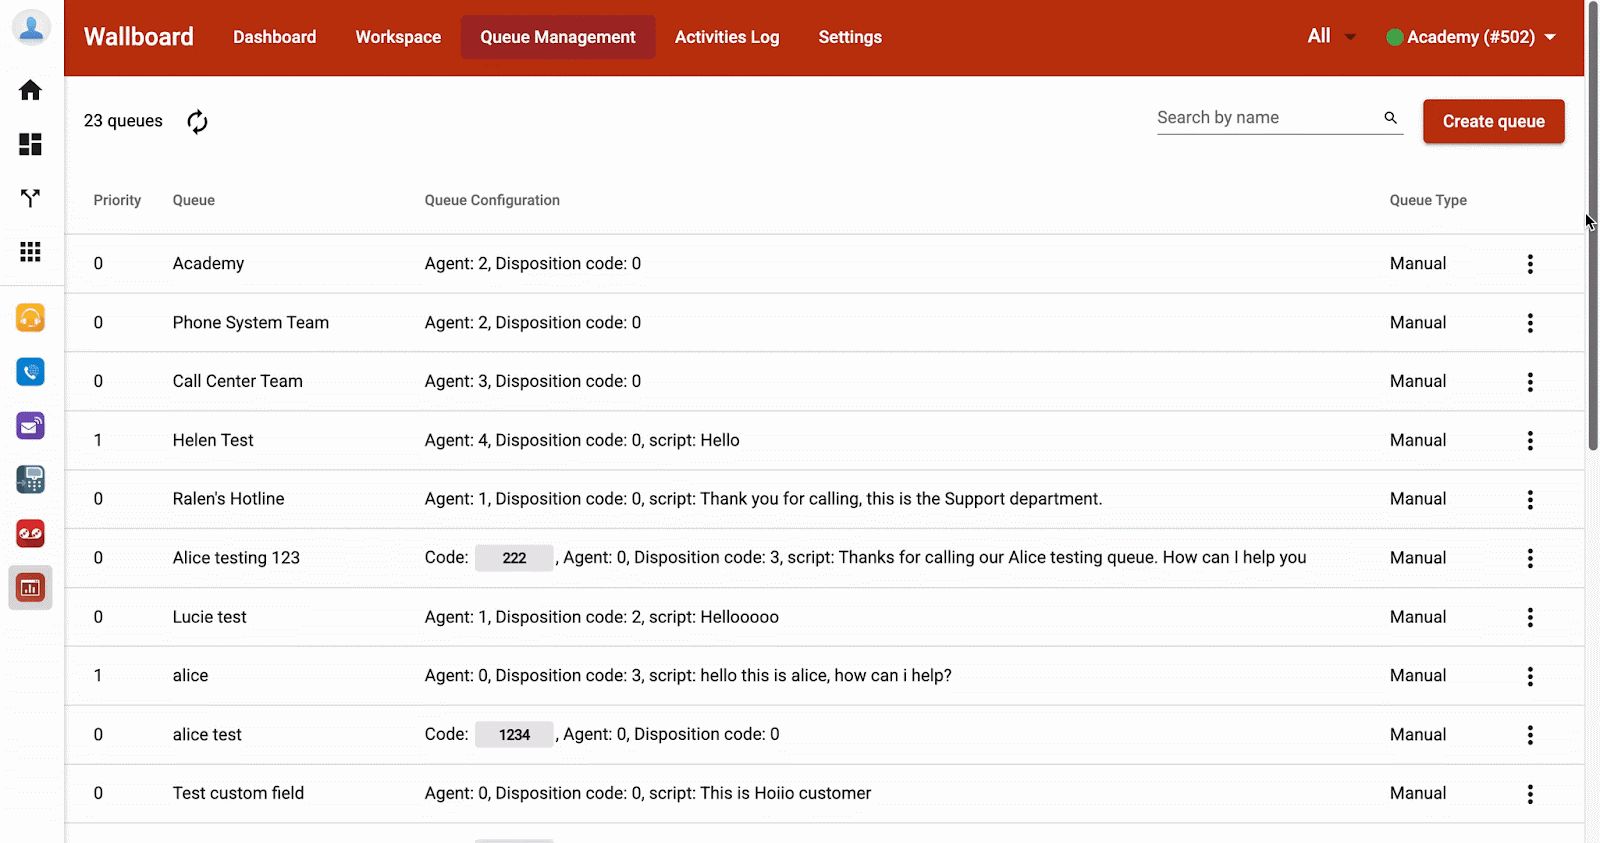Open the red voicemail app icon
The height and width of the screenshot is (843, 1600).
(30, 534)
